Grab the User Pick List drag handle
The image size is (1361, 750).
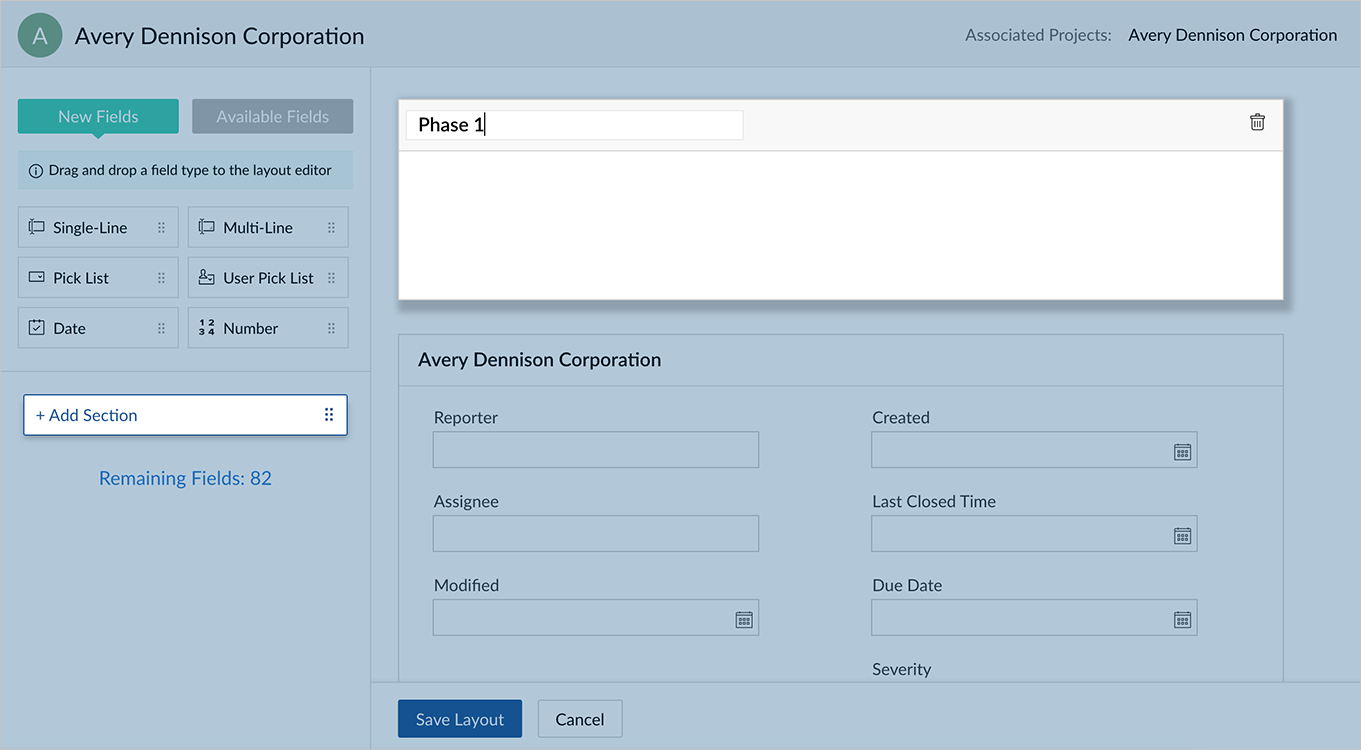[x=331, y=278]
